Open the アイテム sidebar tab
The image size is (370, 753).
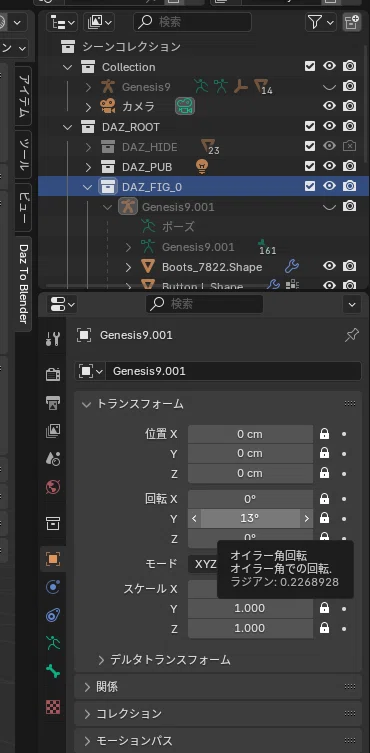[24, 97]
